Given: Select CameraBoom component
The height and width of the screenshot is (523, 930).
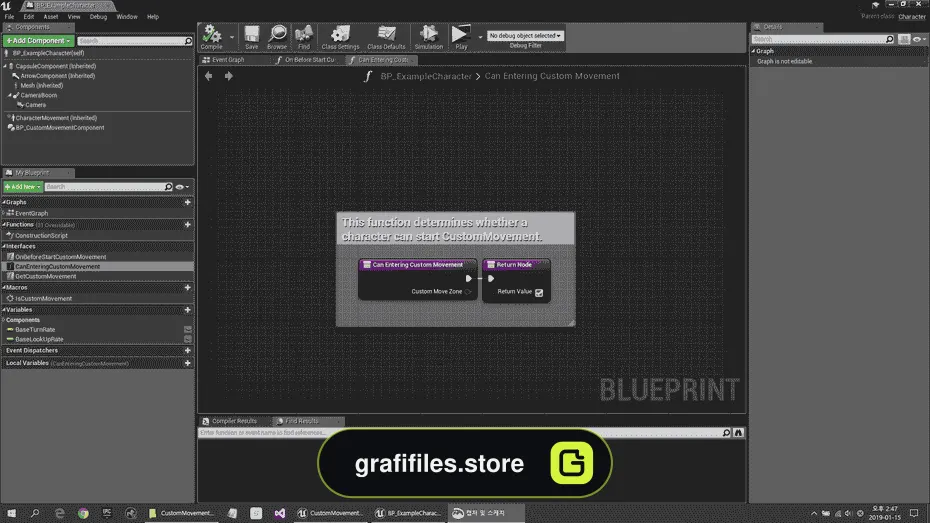Looking at the screenshot, I should (x=39, y=95).
